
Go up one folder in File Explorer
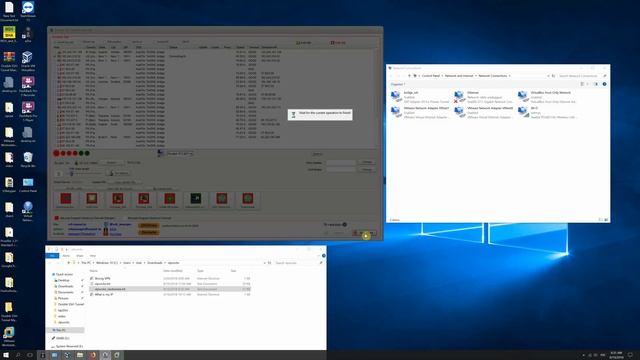pyautogui.click(x=69, y=263)
